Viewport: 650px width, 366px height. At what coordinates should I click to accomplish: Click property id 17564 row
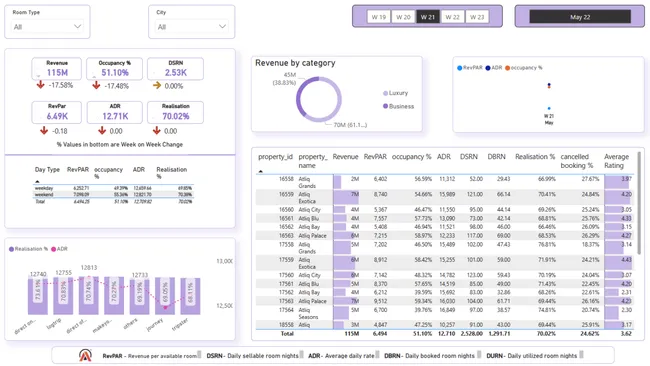(x=444, y=313)
